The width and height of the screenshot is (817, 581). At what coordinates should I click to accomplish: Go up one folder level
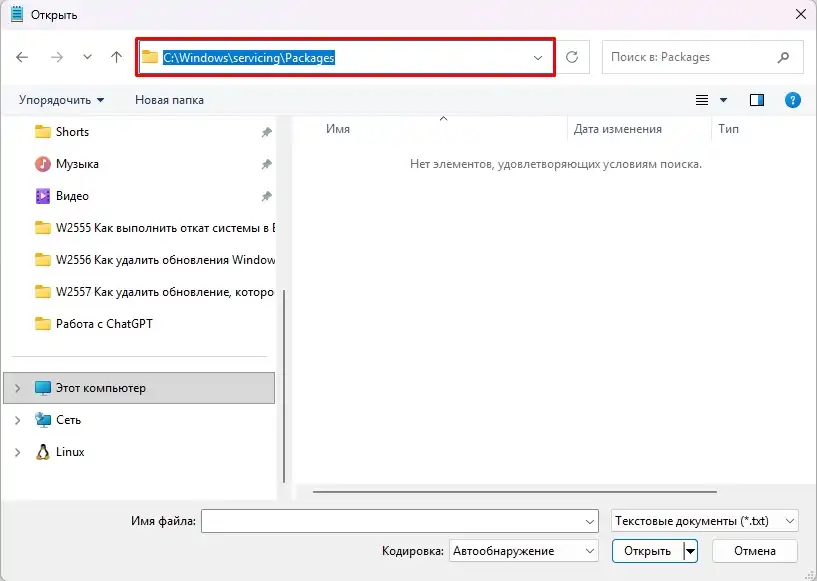pyautogui.click(x=116, y=57)
